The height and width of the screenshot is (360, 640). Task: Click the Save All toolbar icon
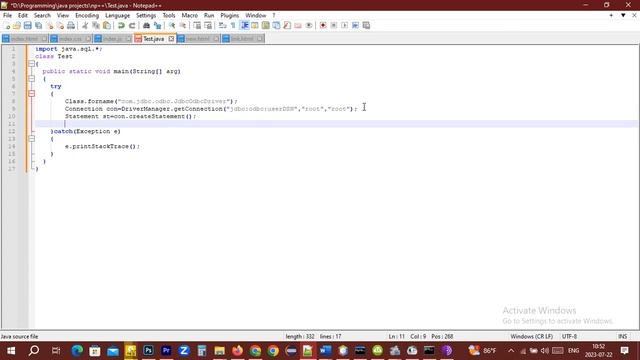[x=38, y=25]
